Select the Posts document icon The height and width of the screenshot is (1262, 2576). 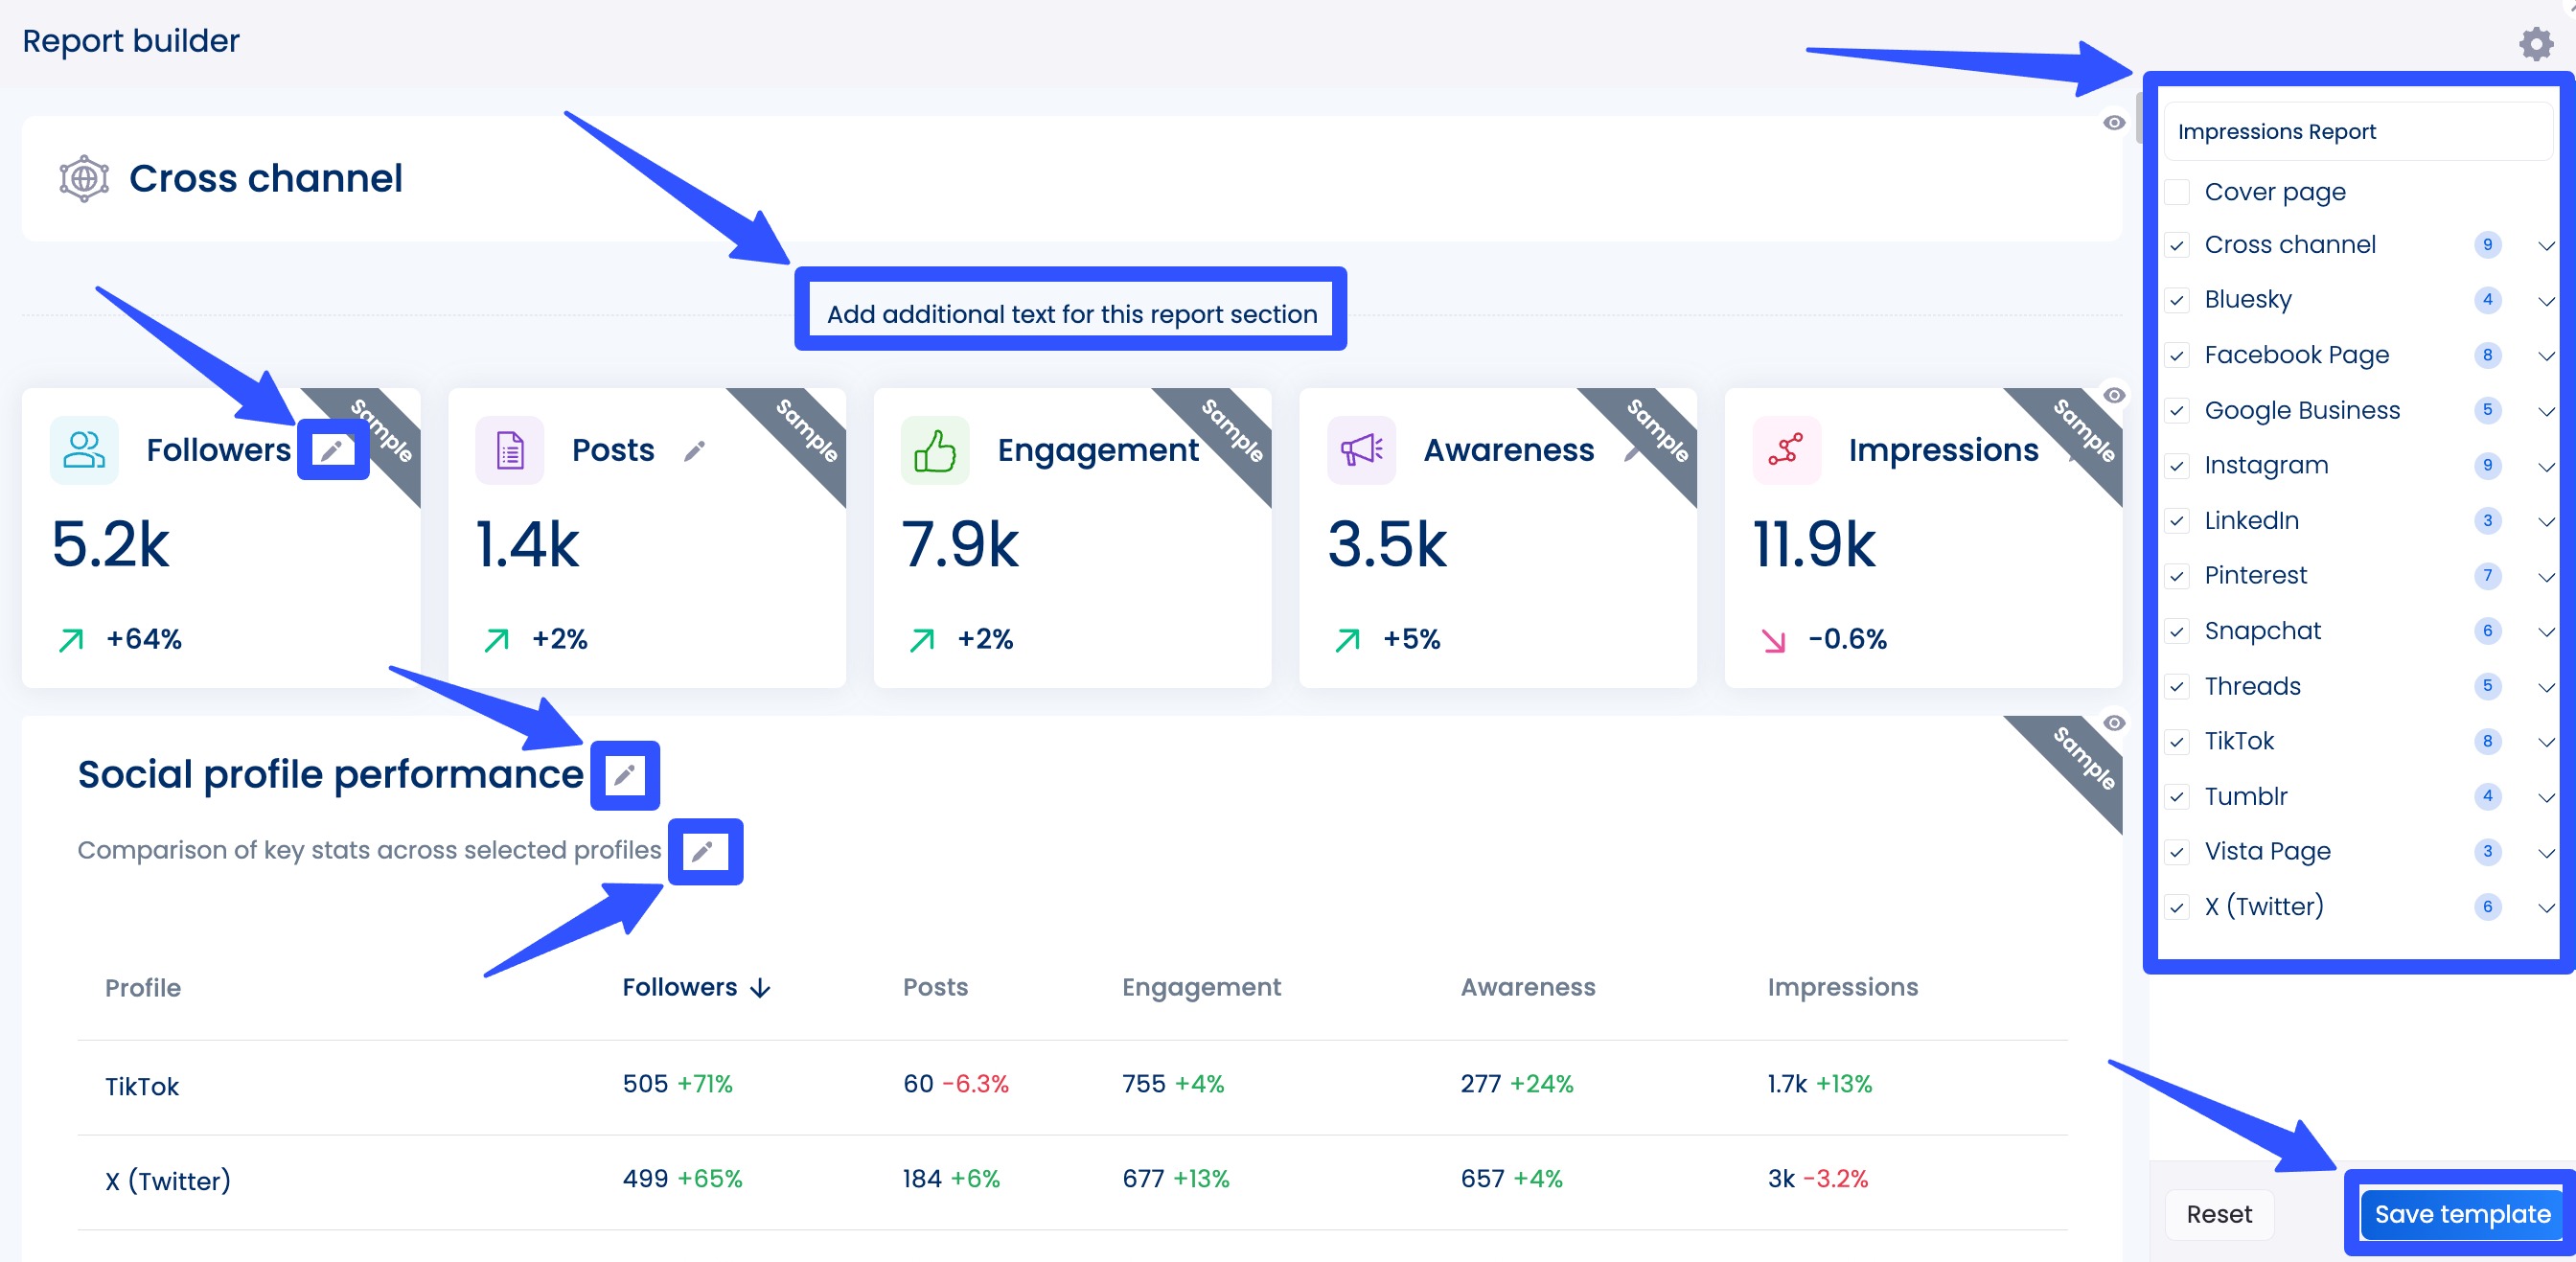(x=509, y=450)
